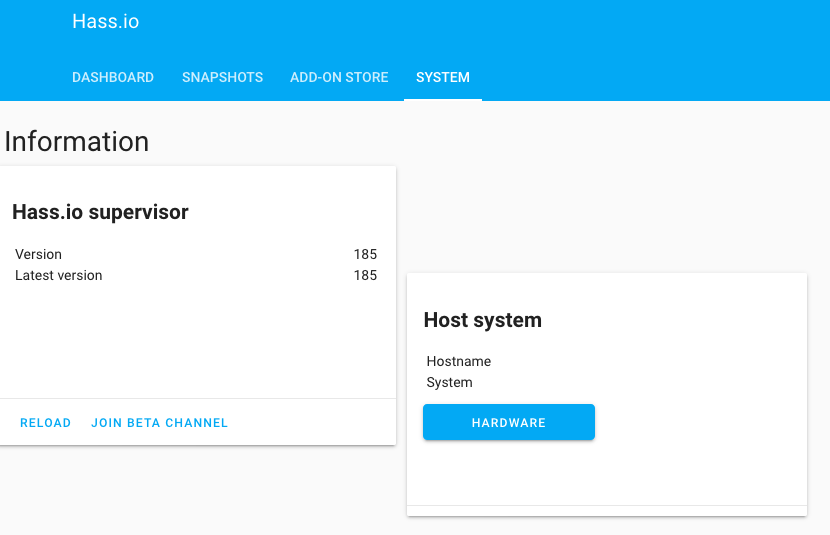830x535 pixels.
Task: Open the Snapshots tab
Action: pos(222,77)
